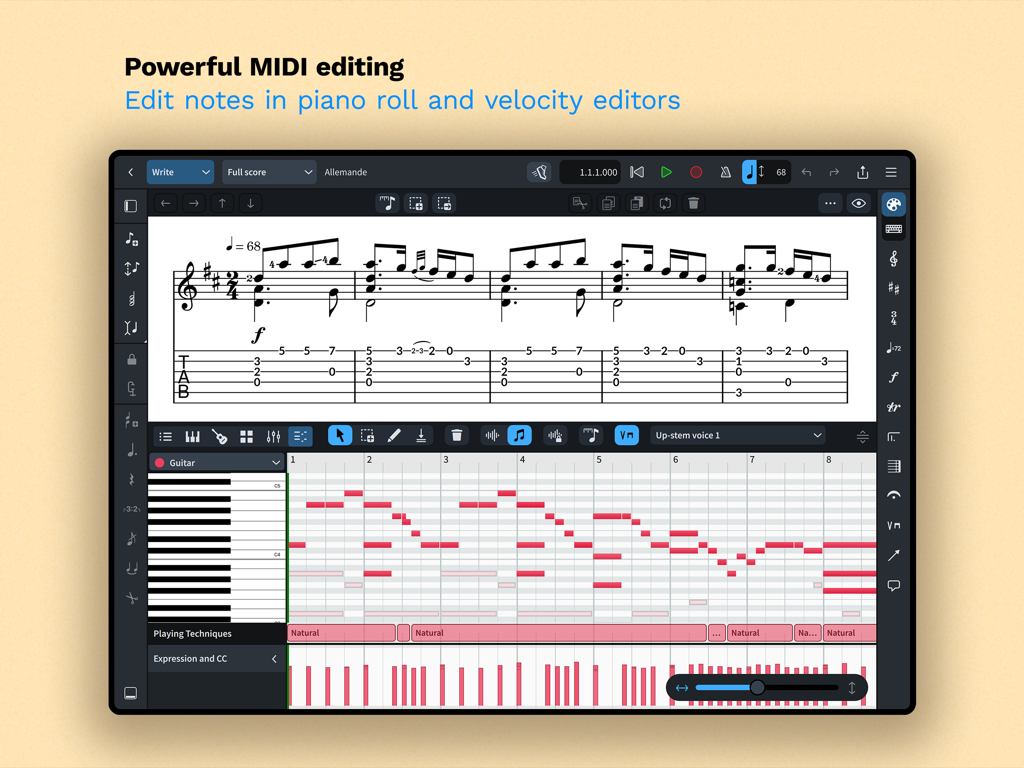Image resolution: width=1024 pixels, height=768 pixels.
Task: Select the pointer selection tool
Action: click(x=340, y=436)
